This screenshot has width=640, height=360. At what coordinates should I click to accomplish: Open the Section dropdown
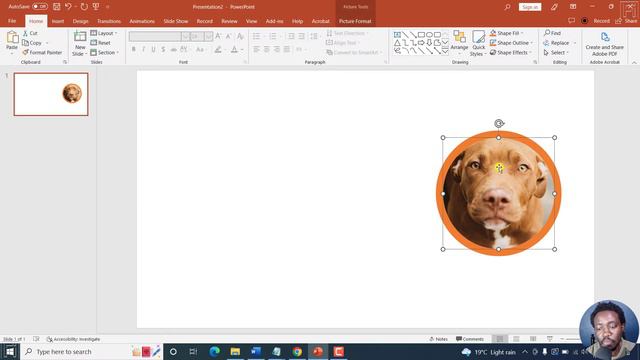[104, 53]
